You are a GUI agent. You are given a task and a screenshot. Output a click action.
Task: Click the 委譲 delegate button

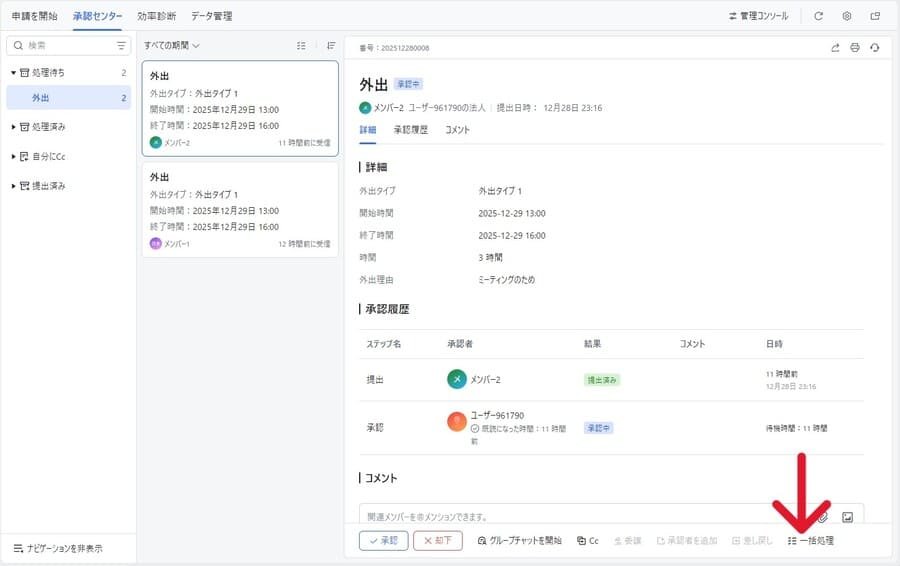(x=627, y=541)
